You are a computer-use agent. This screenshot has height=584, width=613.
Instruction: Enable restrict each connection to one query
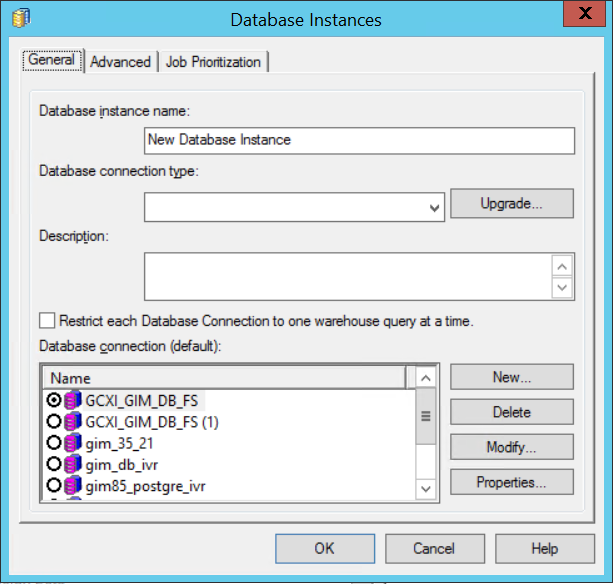[x=47, y=321]
